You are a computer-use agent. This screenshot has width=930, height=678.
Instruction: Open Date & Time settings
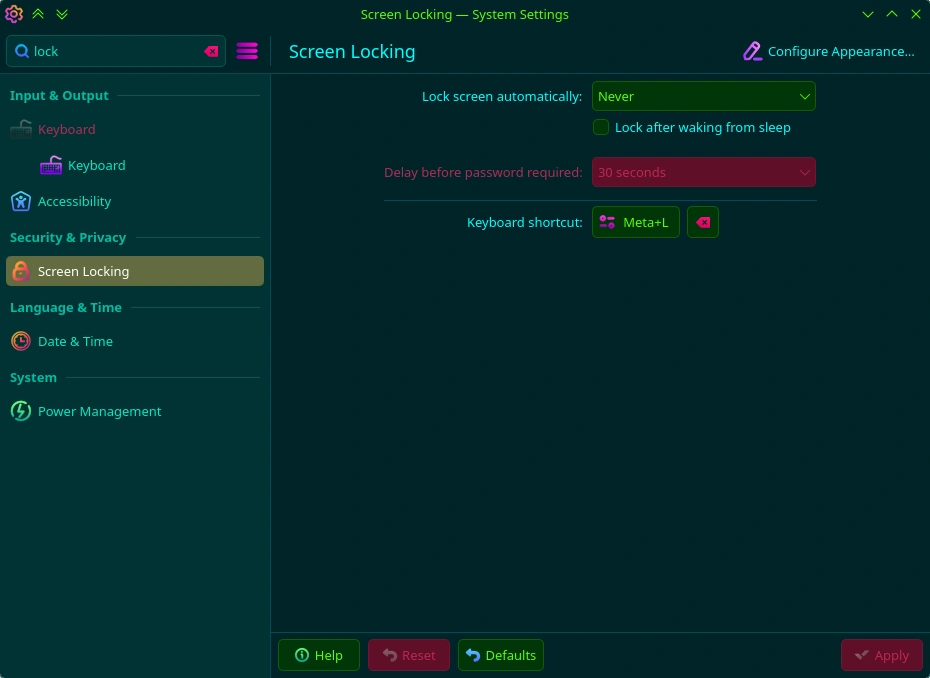(135, 341)
